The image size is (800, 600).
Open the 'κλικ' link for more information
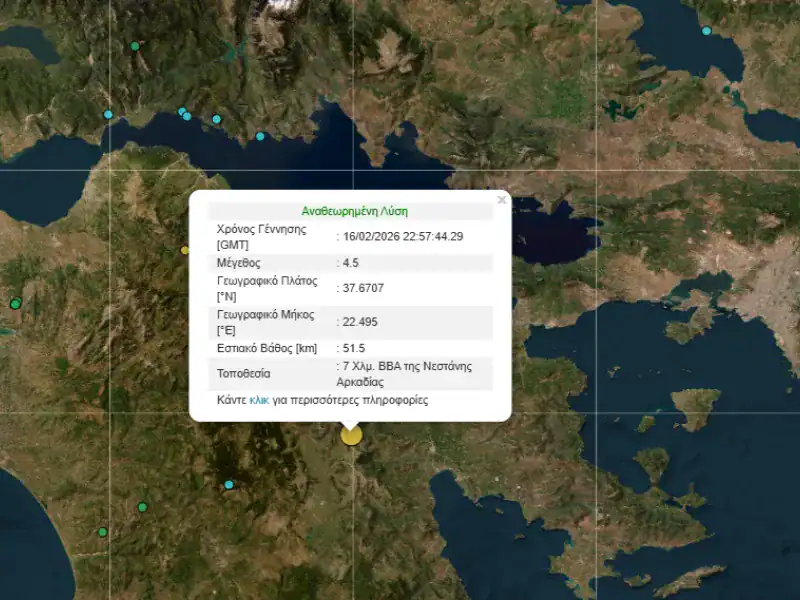259,400
